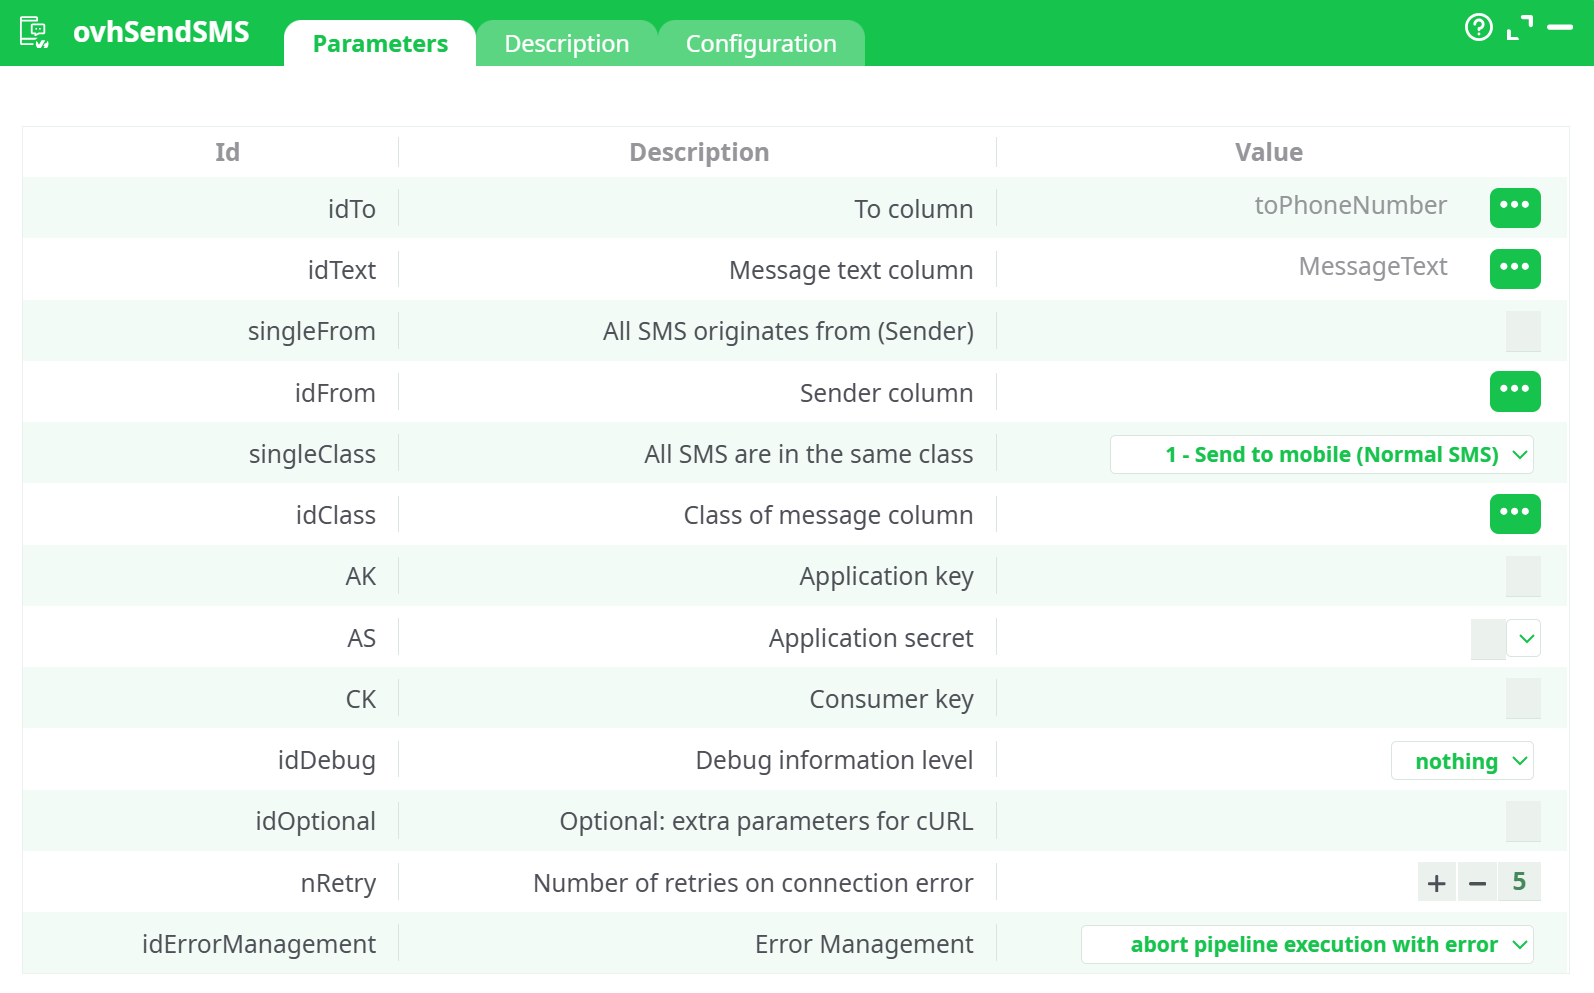Click 'Optional: extra parameters for cURL' text
The height and width of the screenshot is (993, 1594).
coord(766,821)
